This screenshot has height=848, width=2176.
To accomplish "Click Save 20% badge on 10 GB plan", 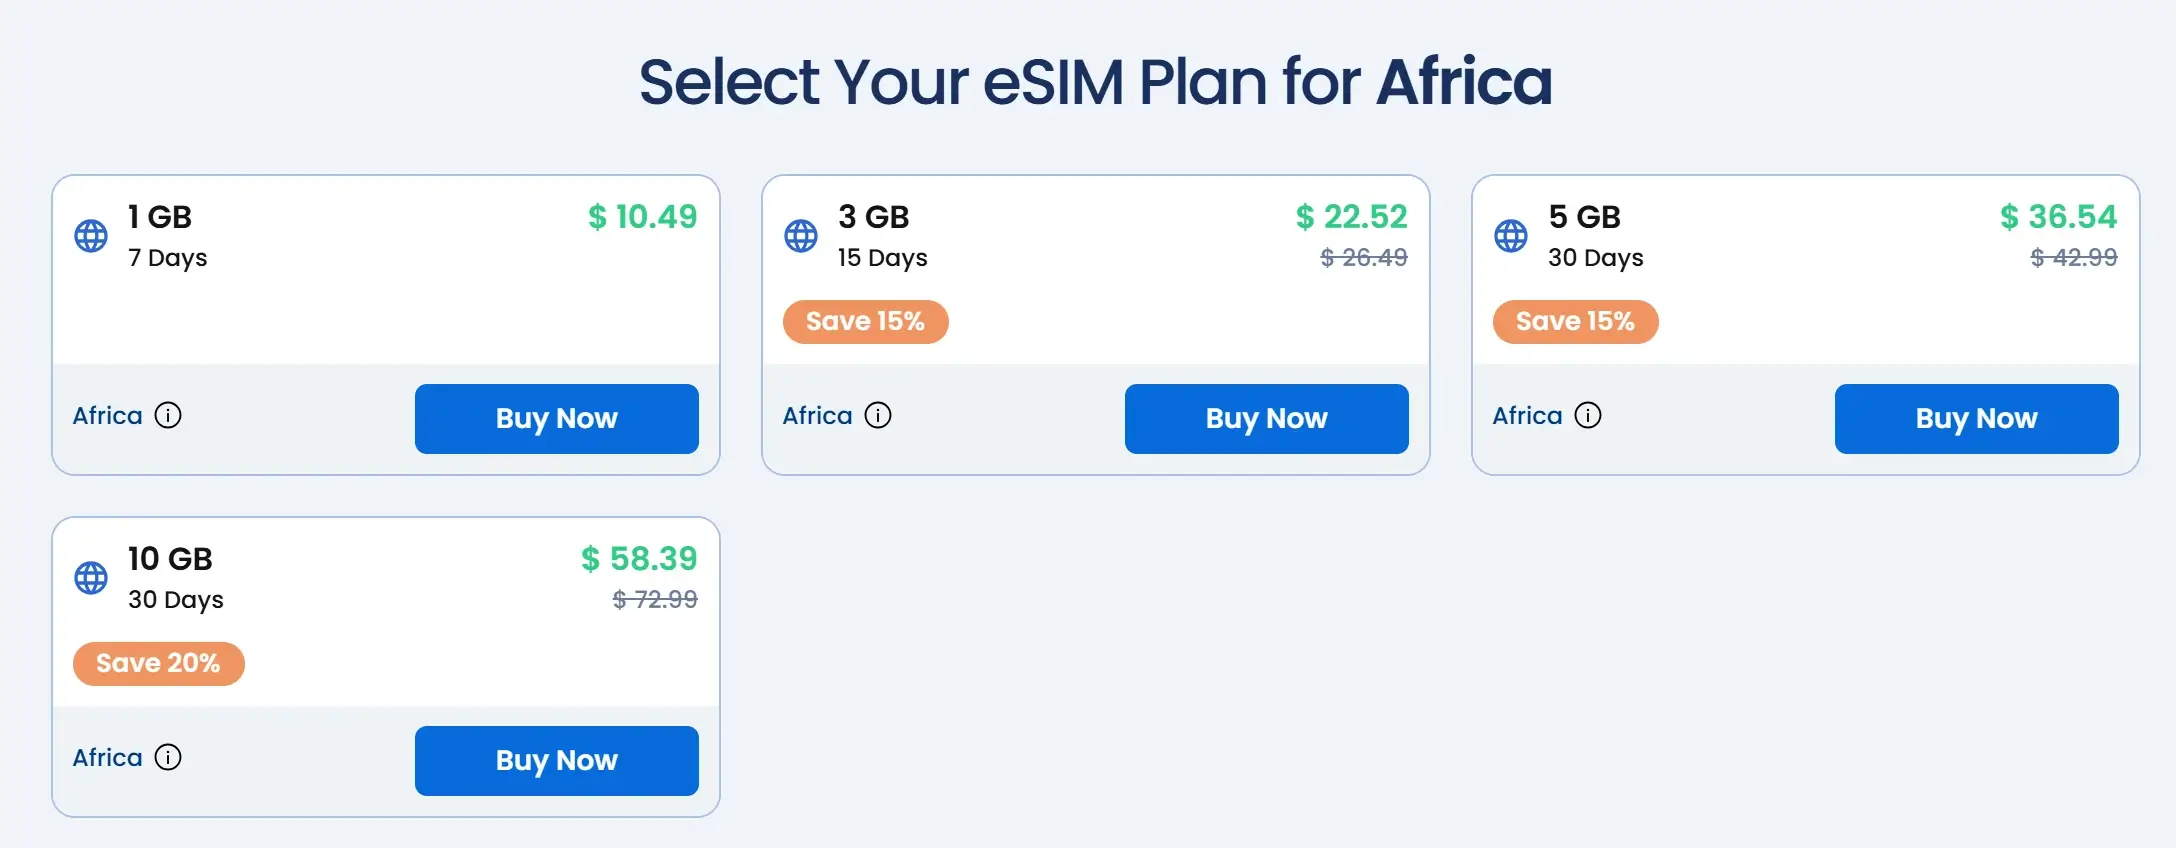I will pyautogui.click(x=158, y=664).
